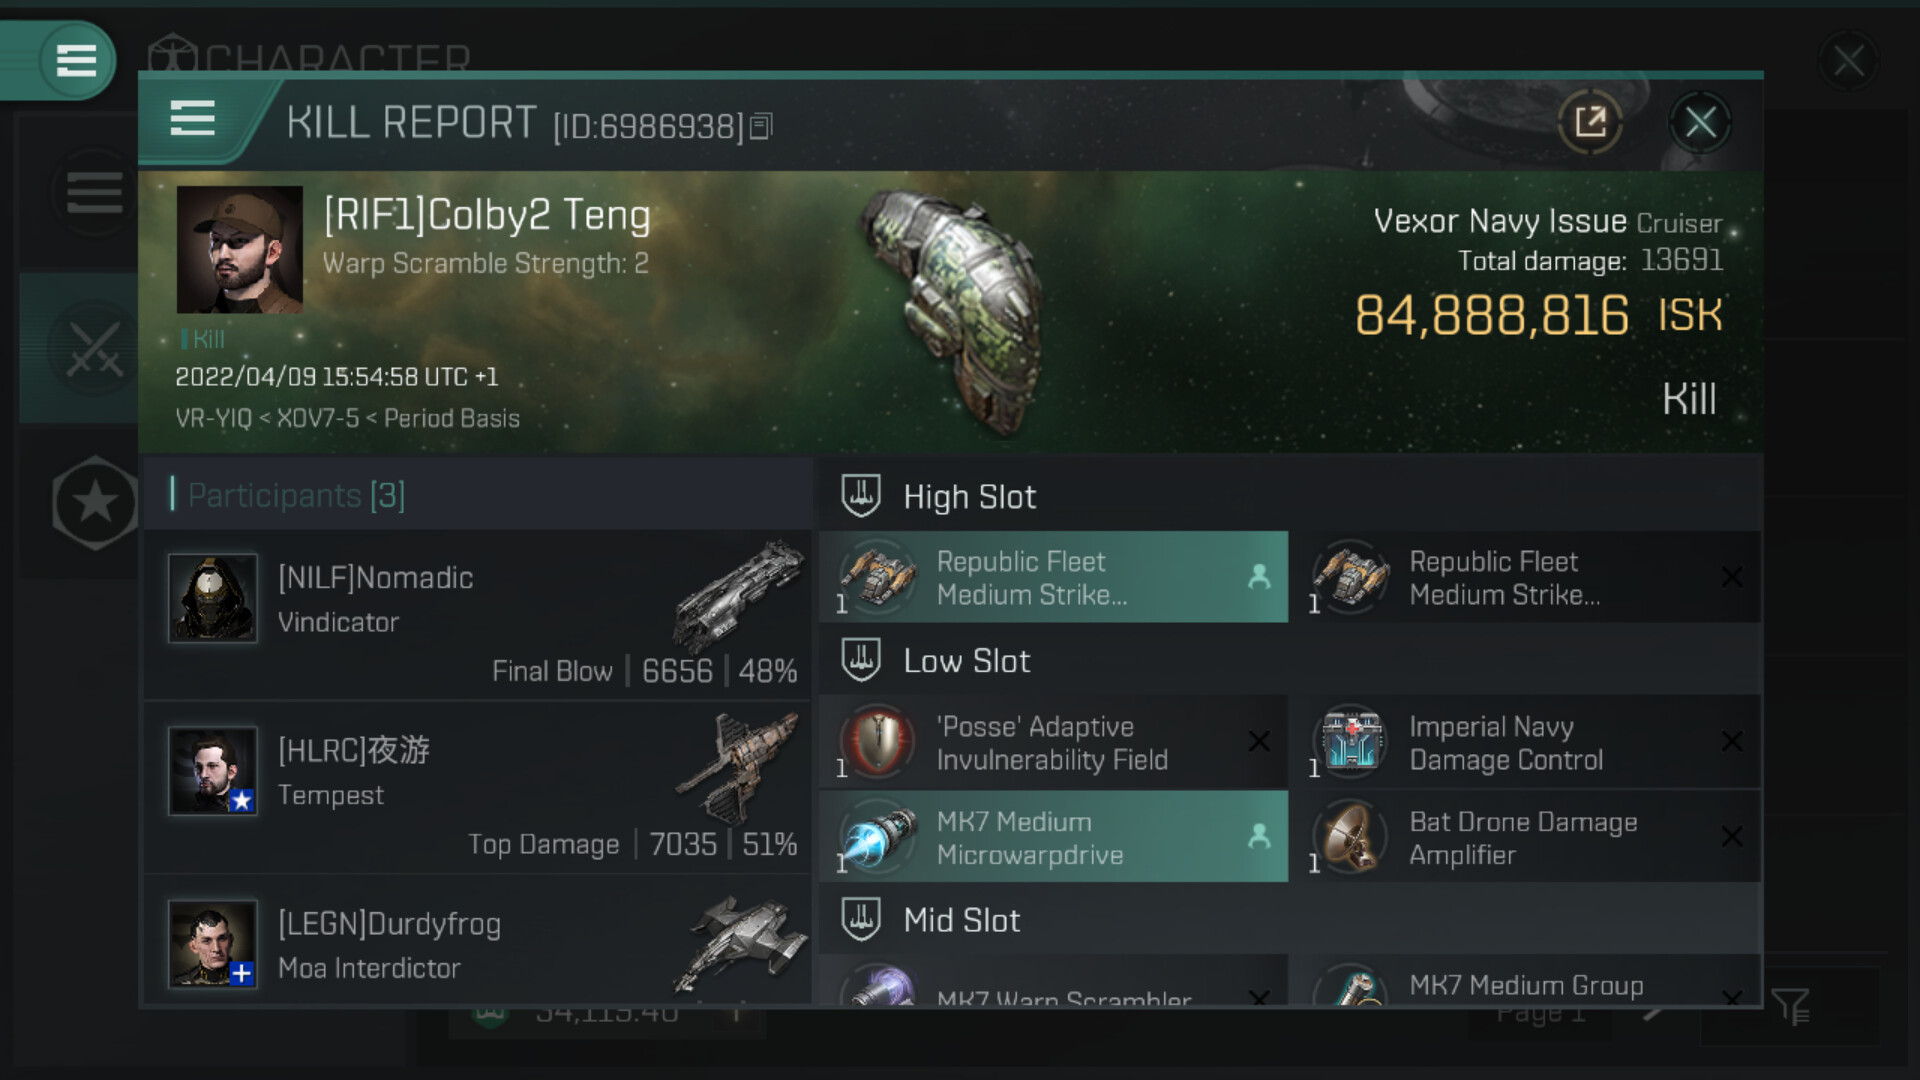The image size is (1920, 1080).
Task: Open the kill report hamburger menu
Action: [192, 118]
